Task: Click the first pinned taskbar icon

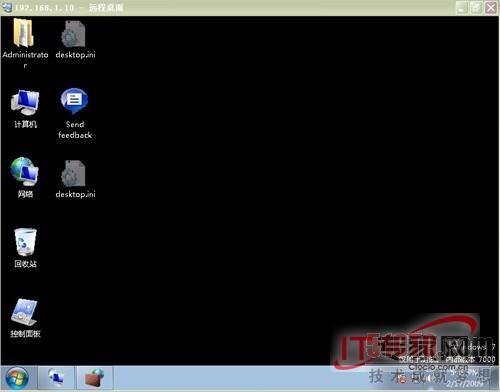Action: coord(56,378)
